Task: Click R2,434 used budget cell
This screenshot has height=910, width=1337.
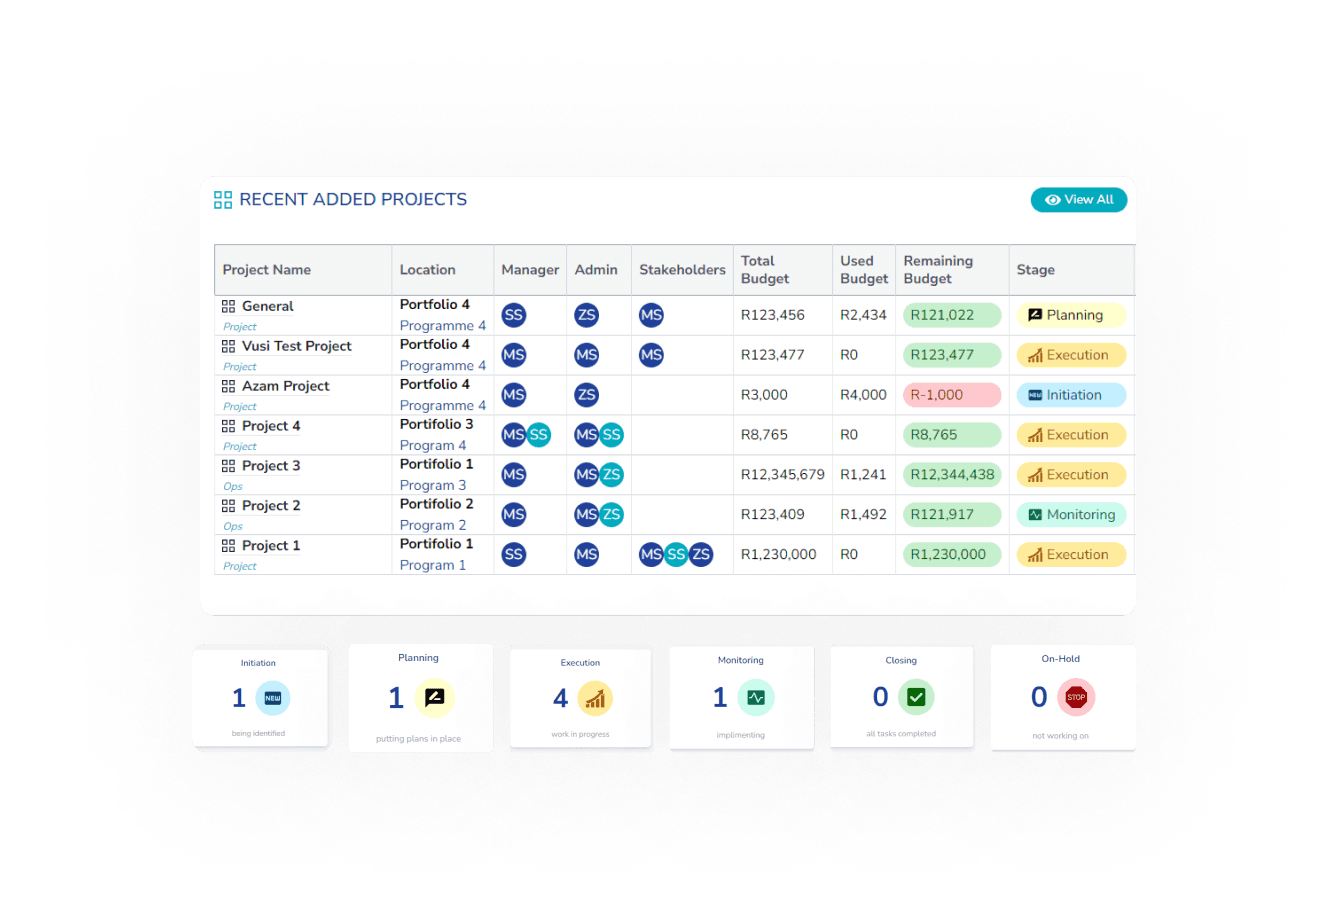Action: pyautogui.click(x=863, y=315)
